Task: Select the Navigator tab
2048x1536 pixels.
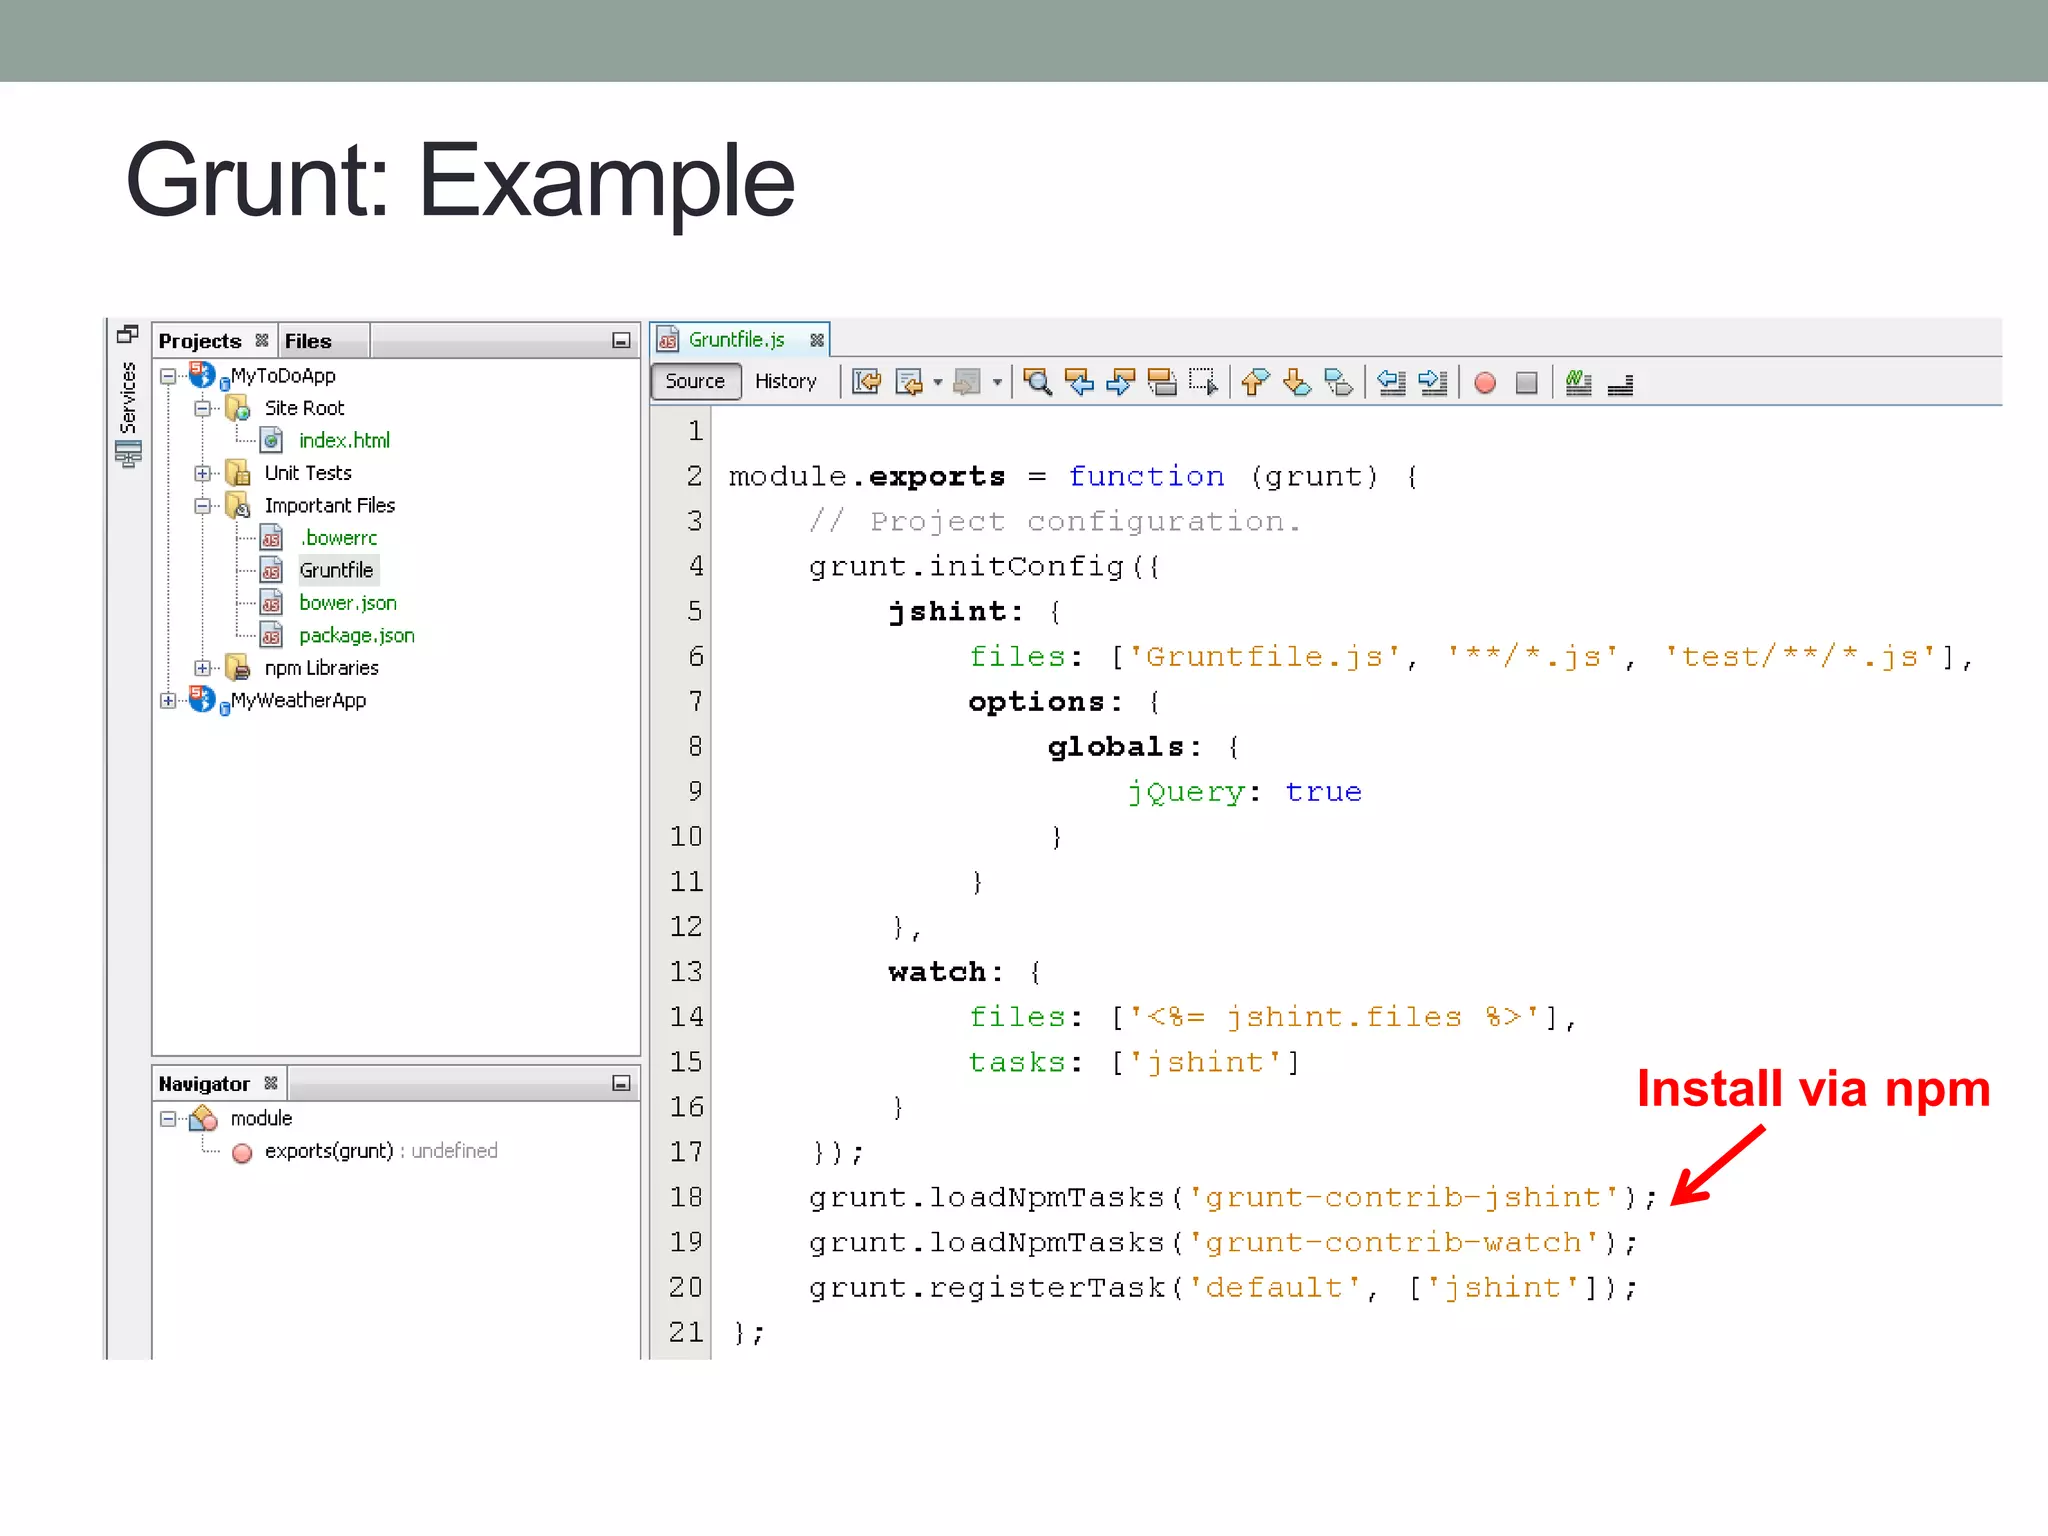Action: [x=204, y=1084]
